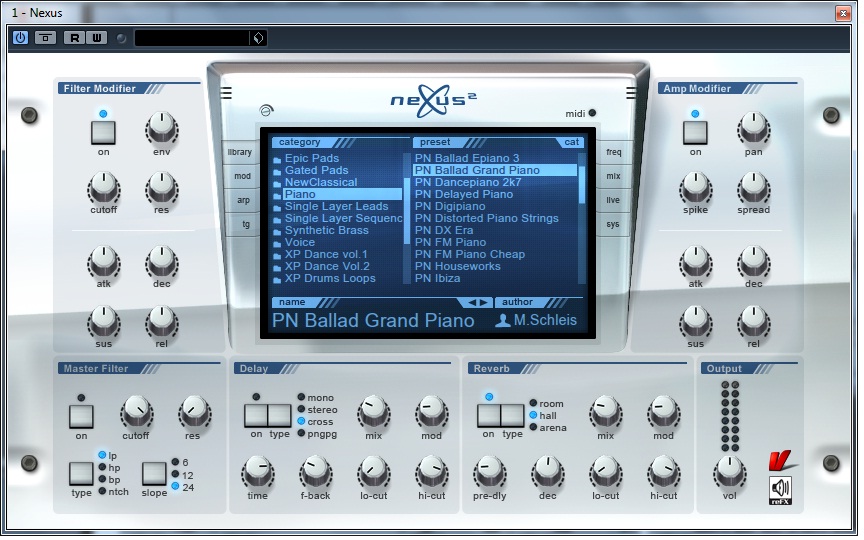Viewport: 864px width, 540px height.
Task: Open the arp tab
Action: coord(243,200)
